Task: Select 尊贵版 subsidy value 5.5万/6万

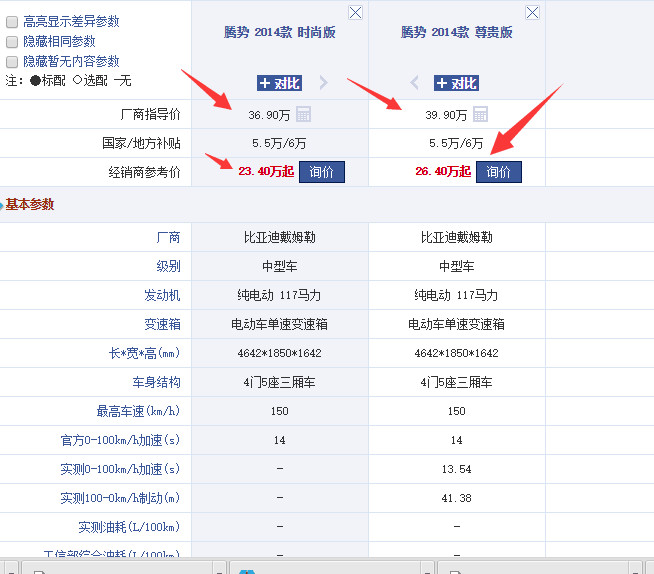Action: (456, 144)
